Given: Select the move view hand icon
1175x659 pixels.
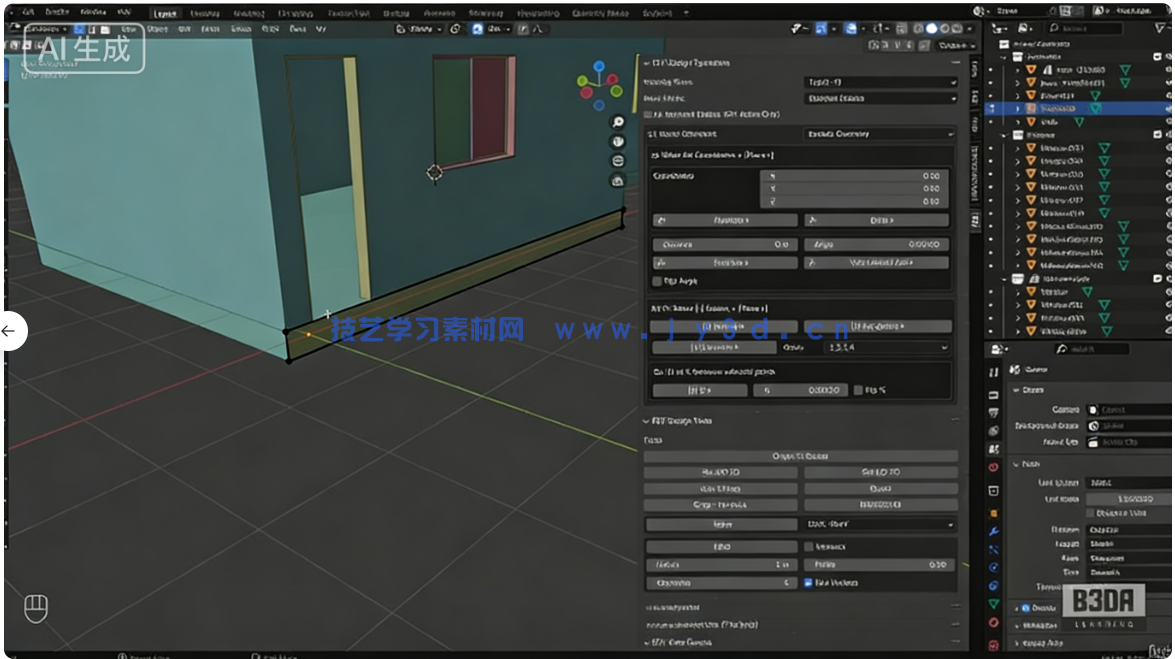Looking at the screenshot, I should click(618, 141).
